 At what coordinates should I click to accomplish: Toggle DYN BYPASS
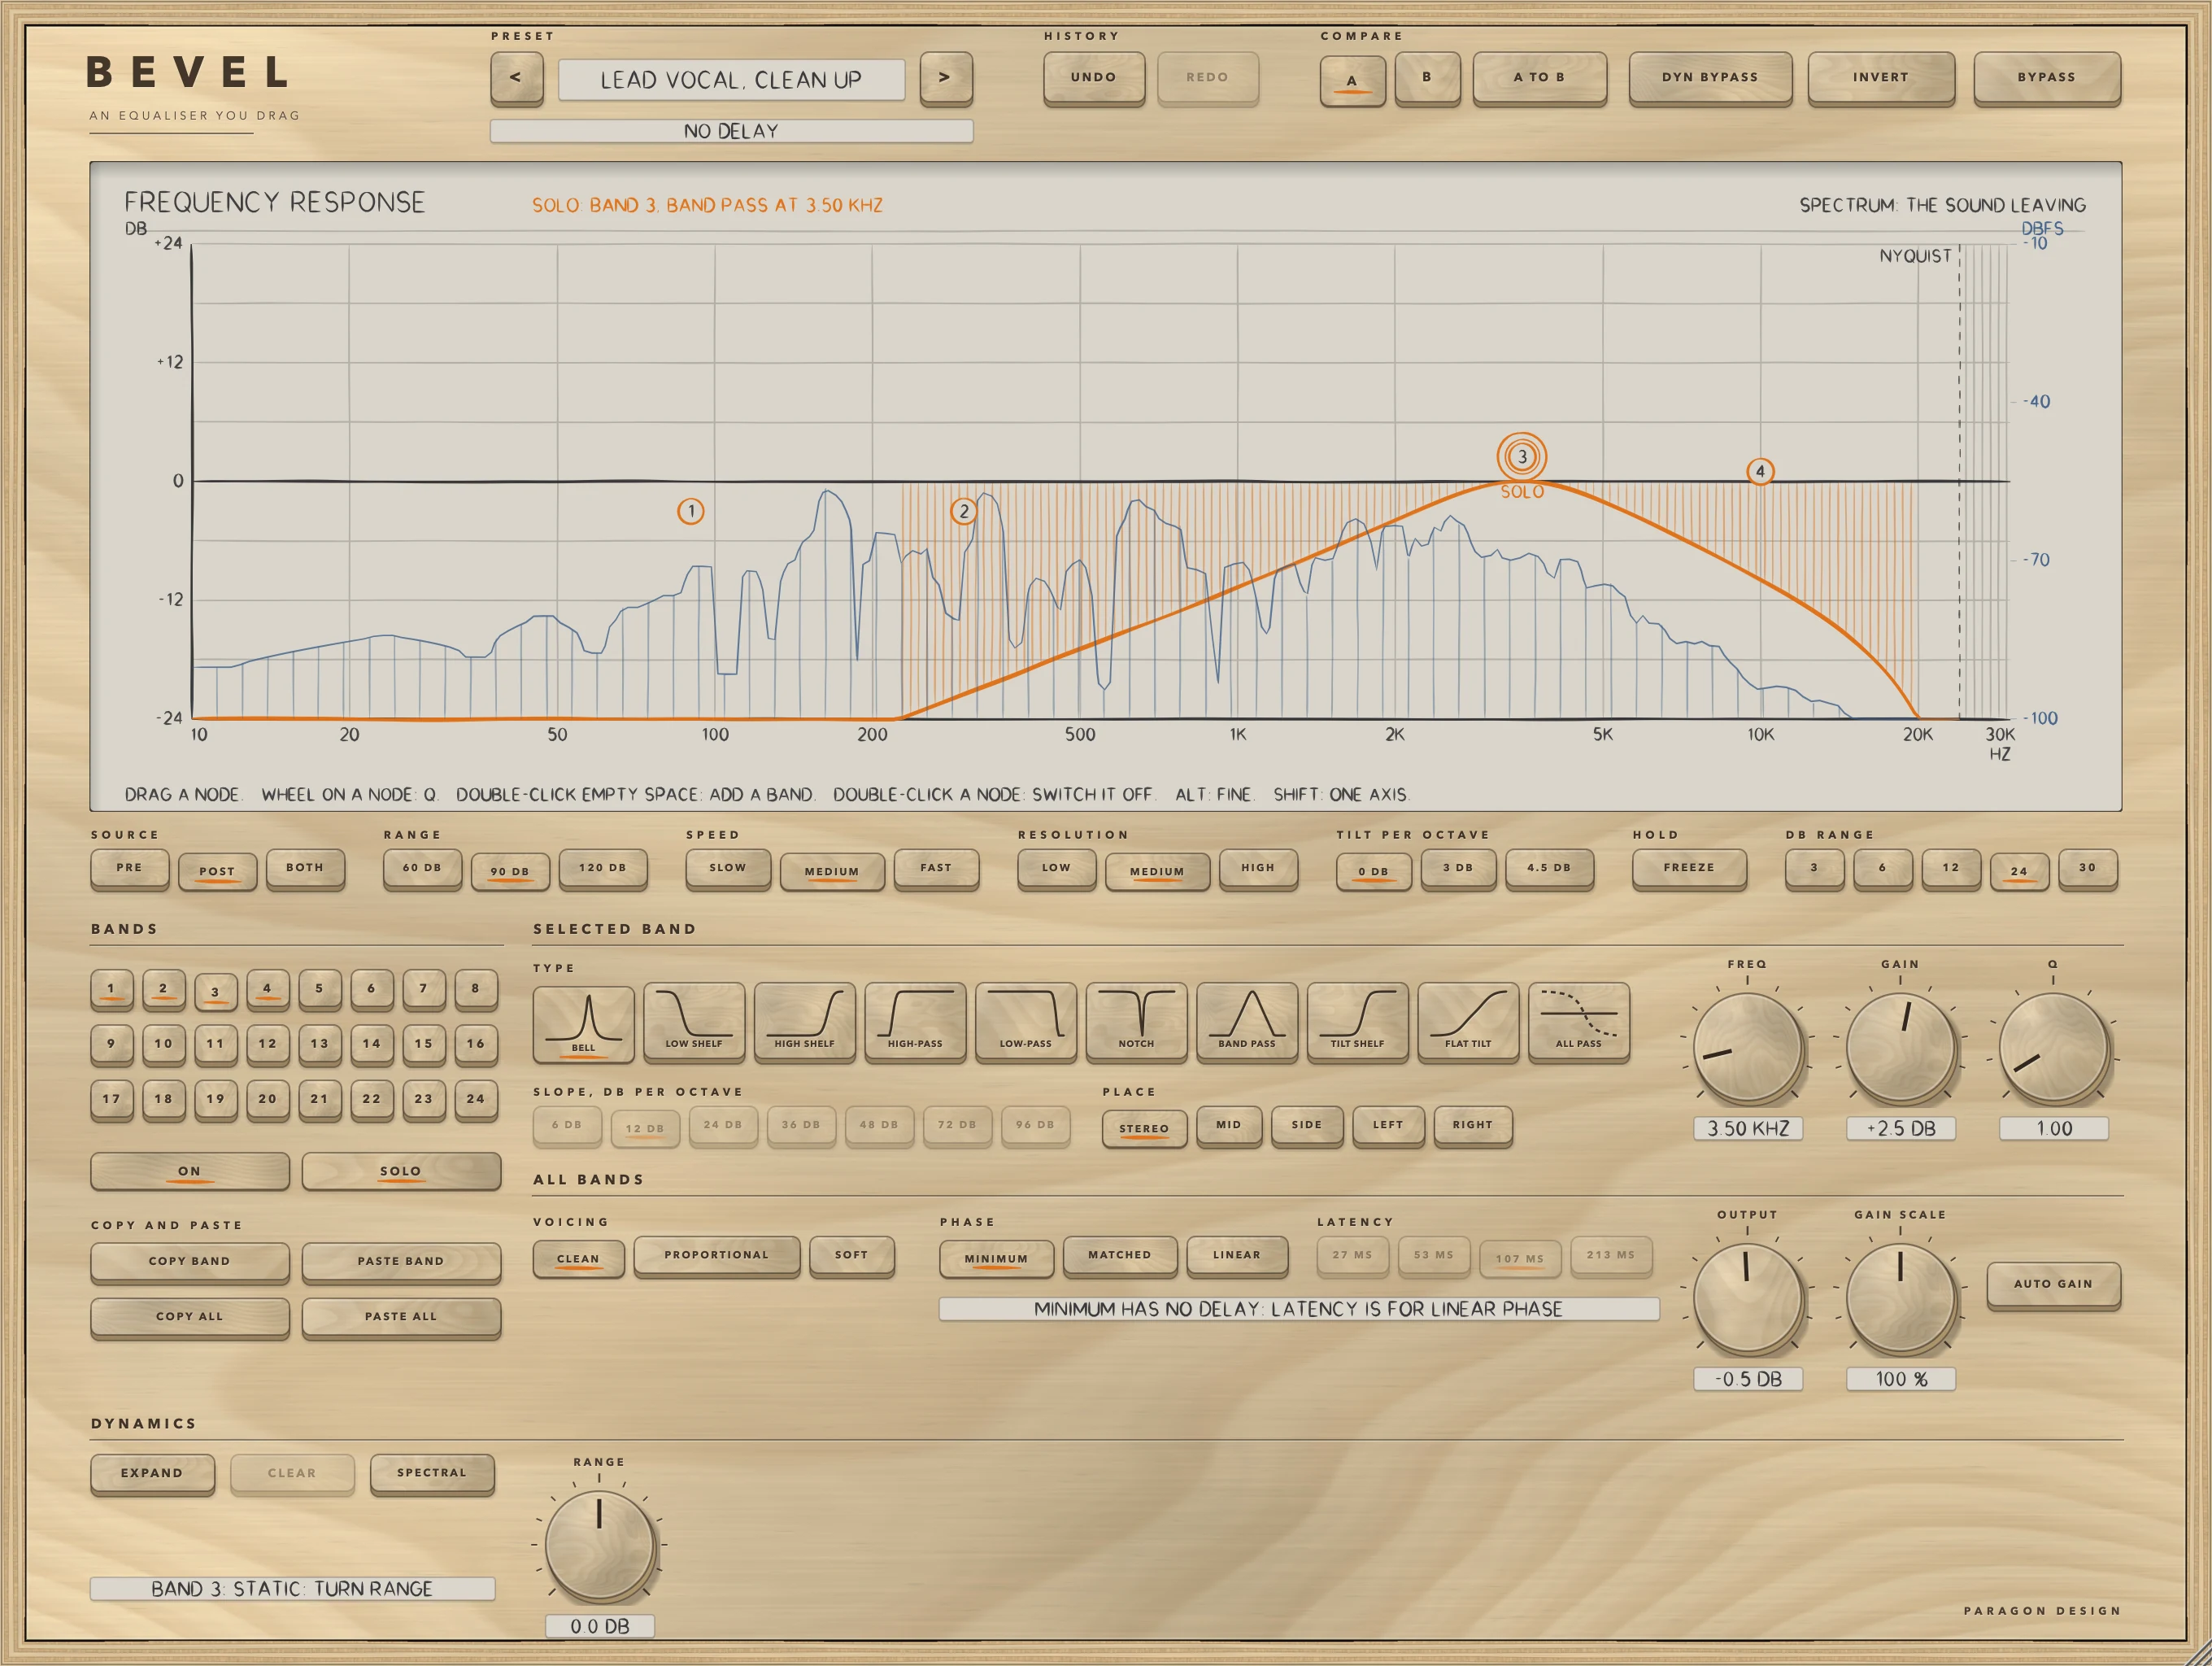coord(1710,78)
